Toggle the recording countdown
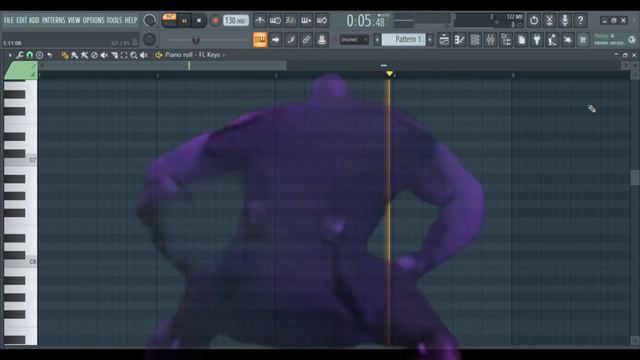This screenshot has width=640, height=360. point(291,20)
